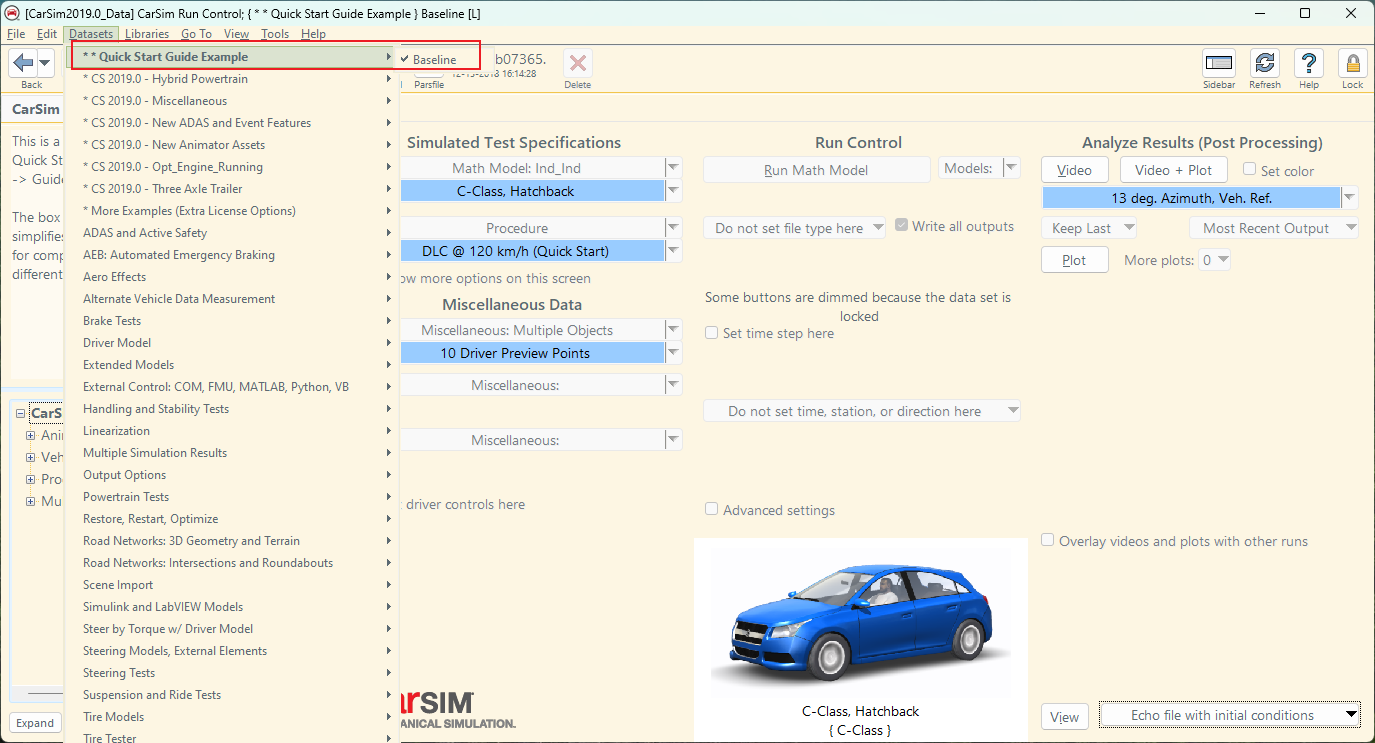Open CS 2019.0 - Hybrid Powertrain submenu

232,79
